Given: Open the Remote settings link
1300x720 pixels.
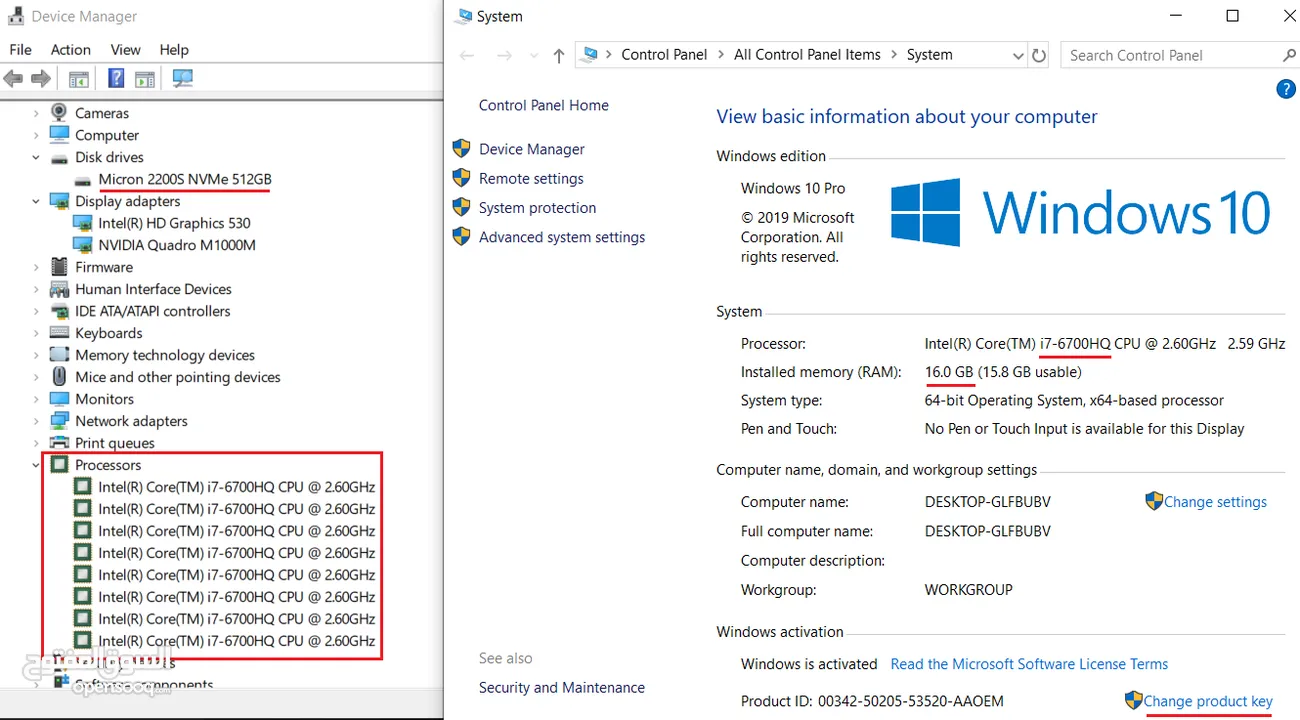Looking at the screenshot, I should coord(531,178).
